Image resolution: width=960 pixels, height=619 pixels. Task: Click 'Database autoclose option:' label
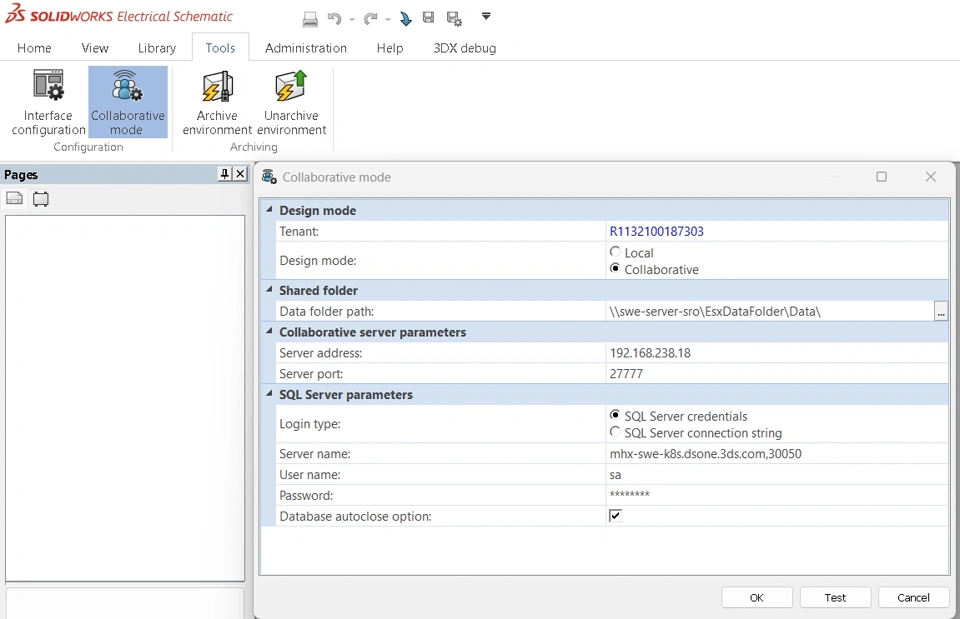click(x=355, y=516)
